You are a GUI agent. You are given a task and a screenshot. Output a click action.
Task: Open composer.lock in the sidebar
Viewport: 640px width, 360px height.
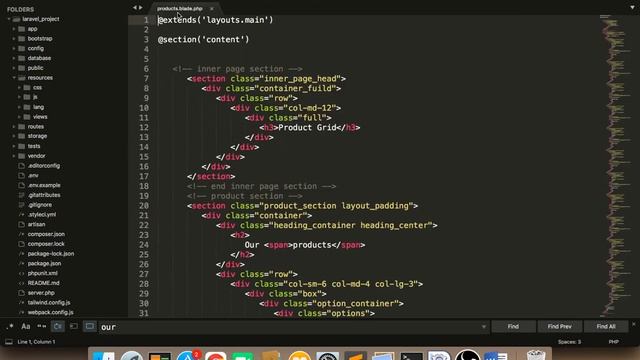46,244
